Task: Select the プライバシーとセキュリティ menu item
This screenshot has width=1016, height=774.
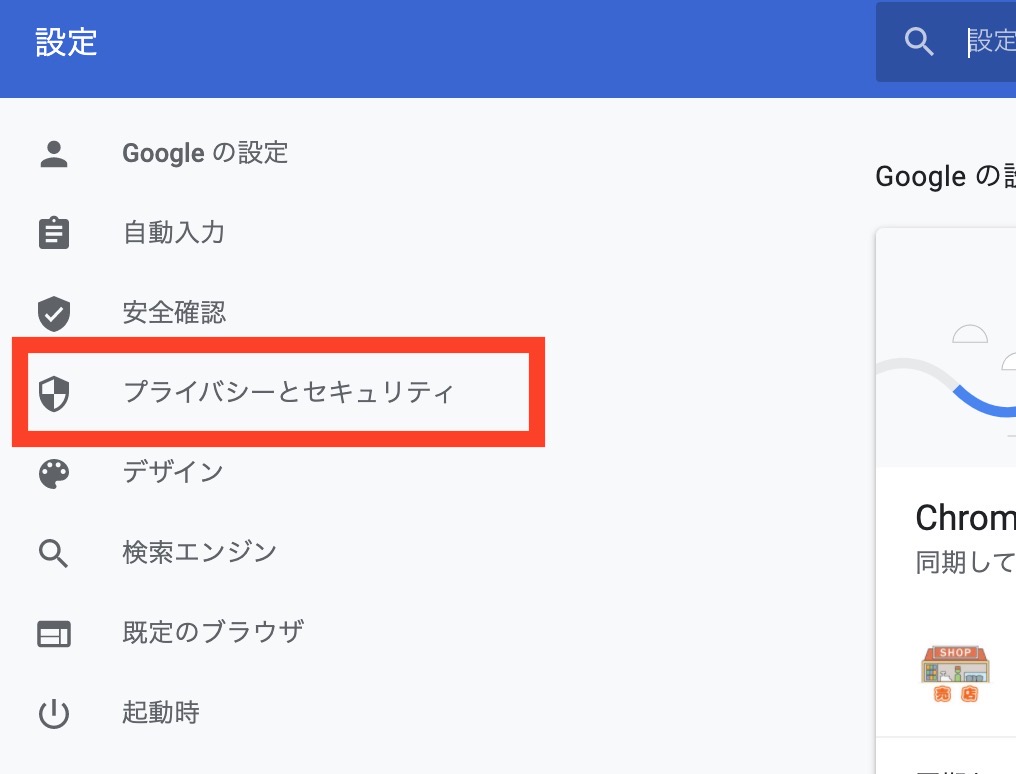Action: click(289, 392)
